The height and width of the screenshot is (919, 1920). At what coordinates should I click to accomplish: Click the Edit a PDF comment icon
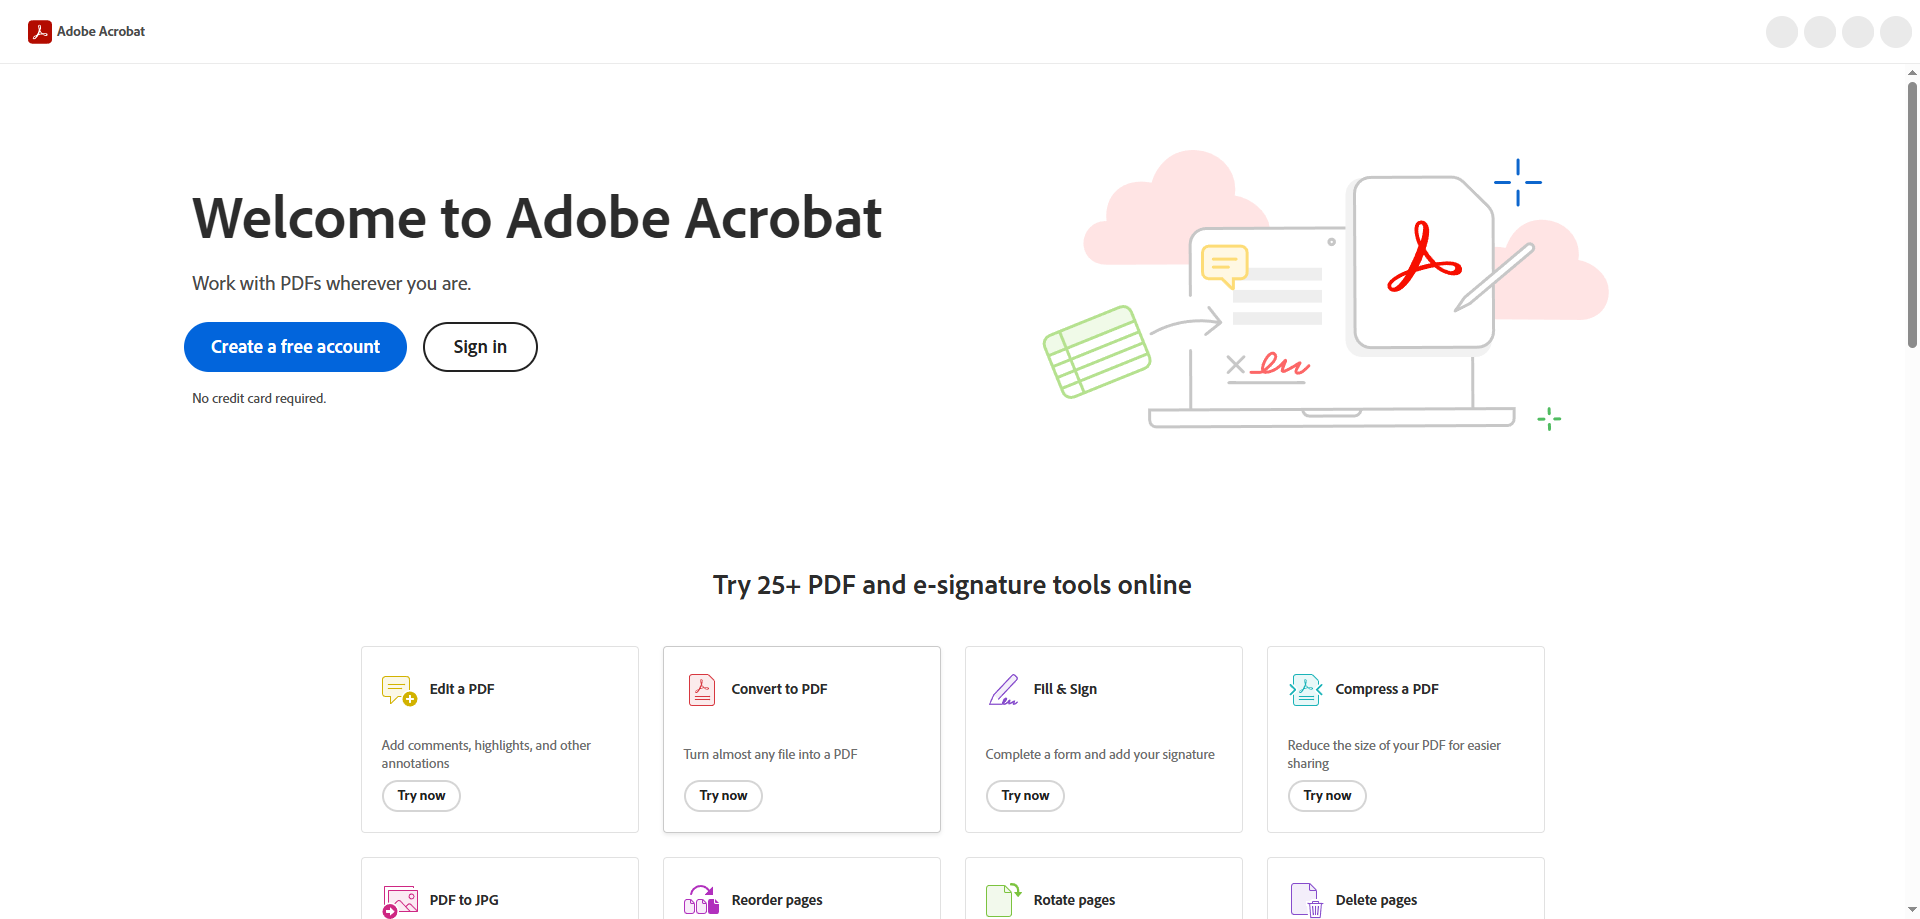point(399,690)
